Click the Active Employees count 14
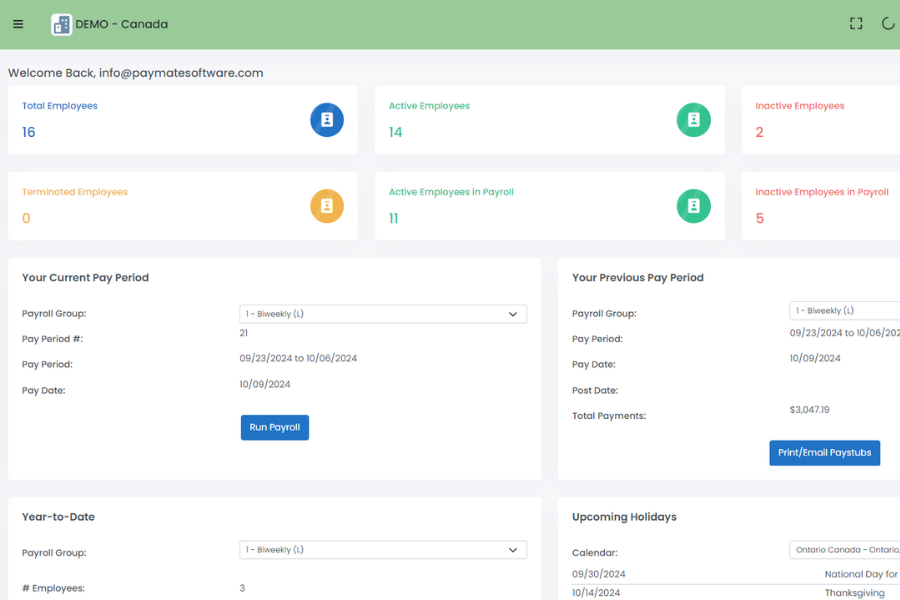 [x=395, y=133]
